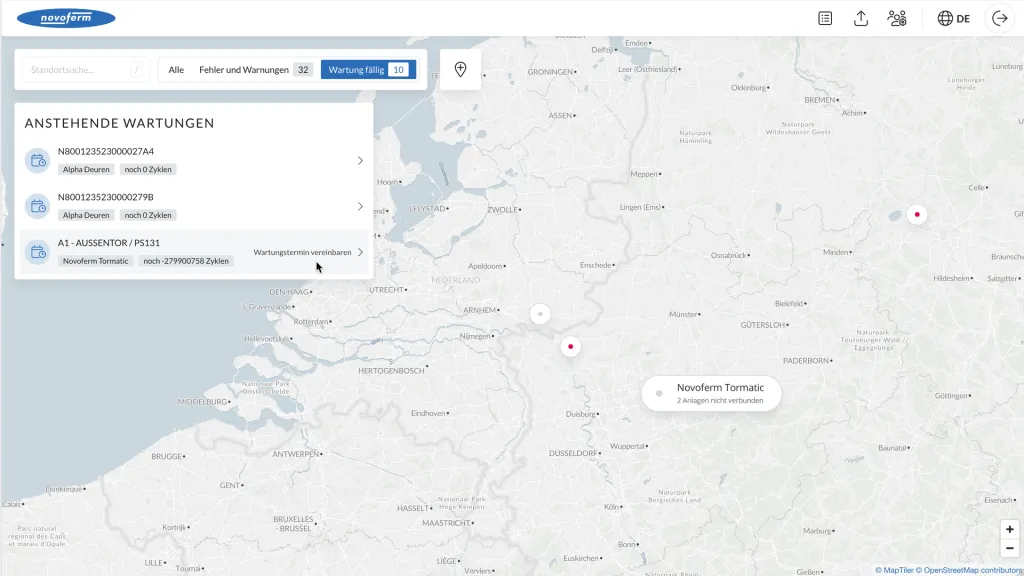Image resolution: width=1024 pixels, height=576 pixels.
Task: Click calendar icon of N800123523000027A4
Action: (37, 161)
